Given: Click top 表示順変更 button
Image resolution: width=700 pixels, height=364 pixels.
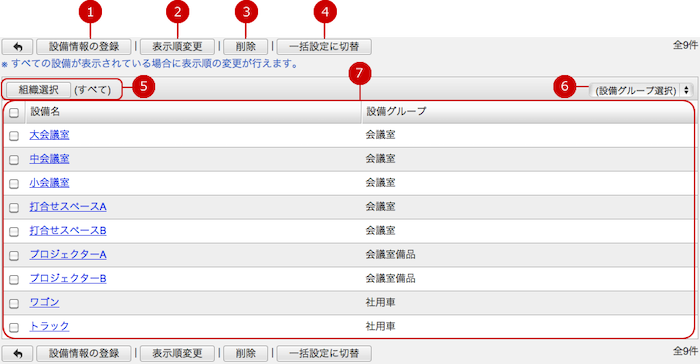Looking at the screenshot, I should tap(177, 46).
